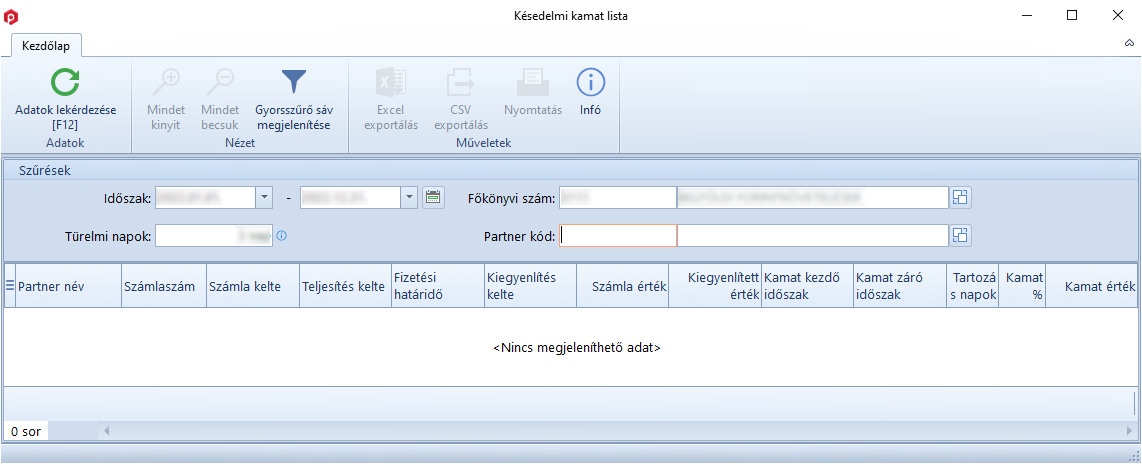Click horizontal scrollbar right arrow
The width and height of the screenshot is (1142, 464).
click(x=1130, y=431)
